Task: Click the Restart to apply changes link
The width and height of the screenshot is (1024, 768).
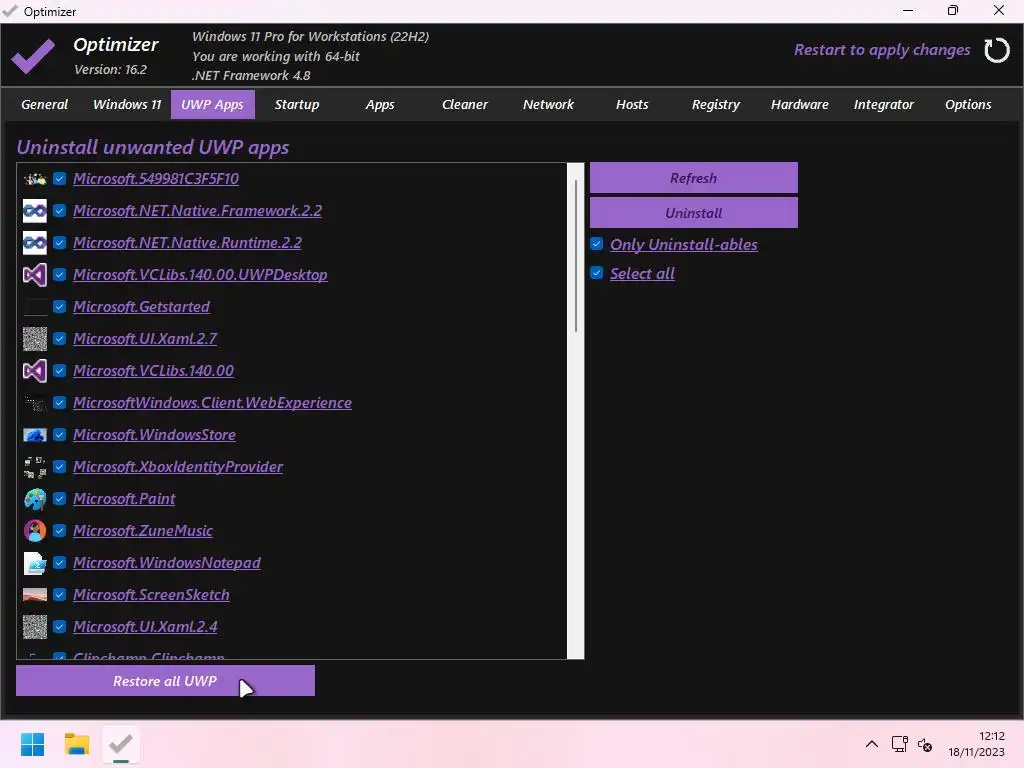Action: click(x=882, y=50)
